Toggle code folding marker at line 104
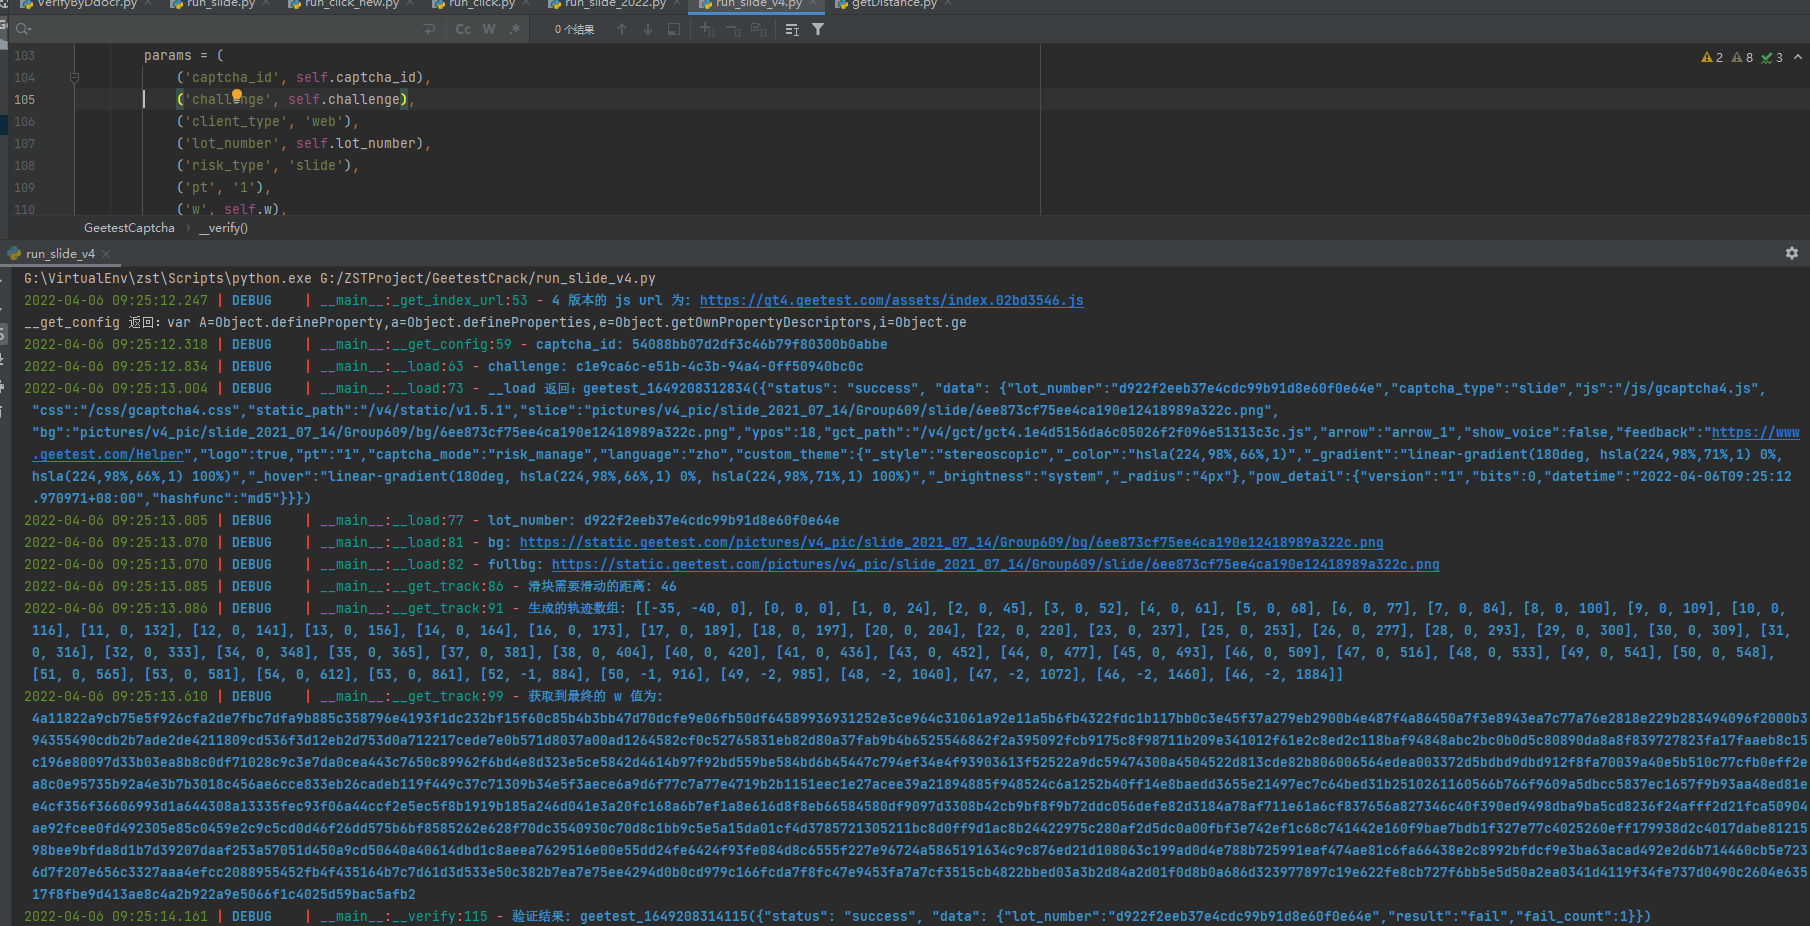 (x=74, y=77)
